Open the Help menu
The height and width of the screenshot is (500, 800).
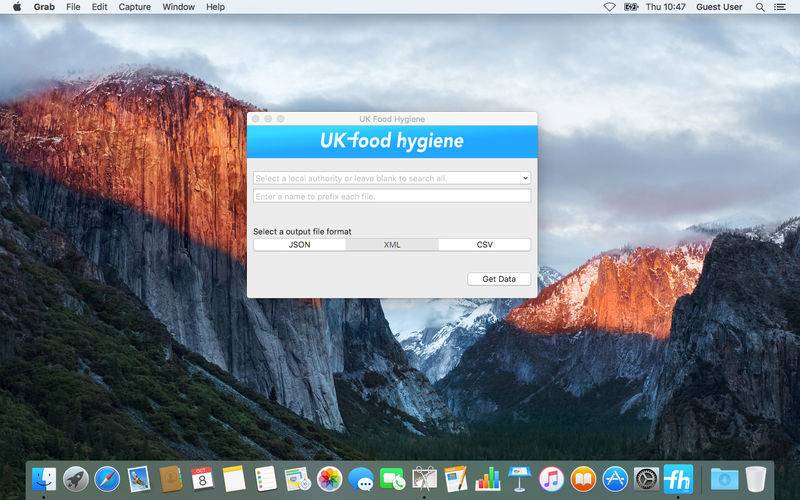(215, 7)
